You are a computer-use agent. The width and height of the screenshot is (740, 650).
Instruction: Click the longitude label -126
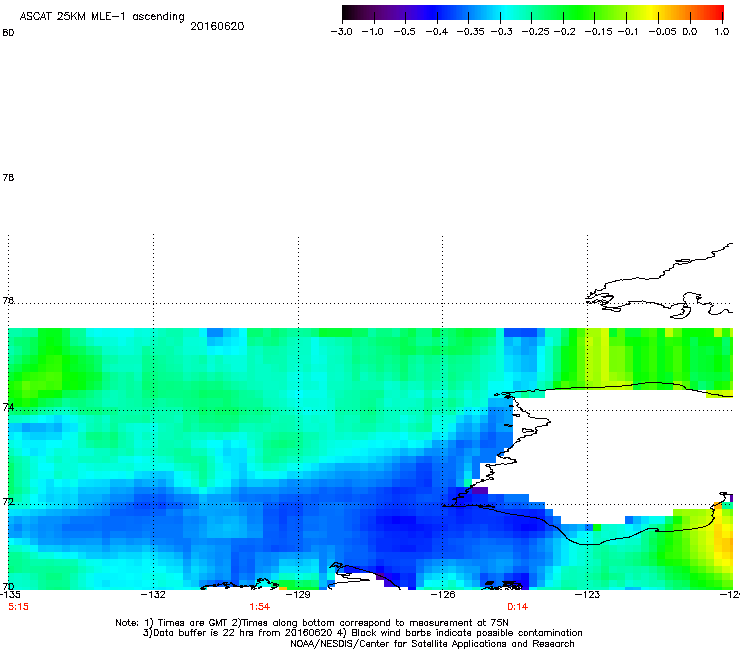(x=443, y=595)
